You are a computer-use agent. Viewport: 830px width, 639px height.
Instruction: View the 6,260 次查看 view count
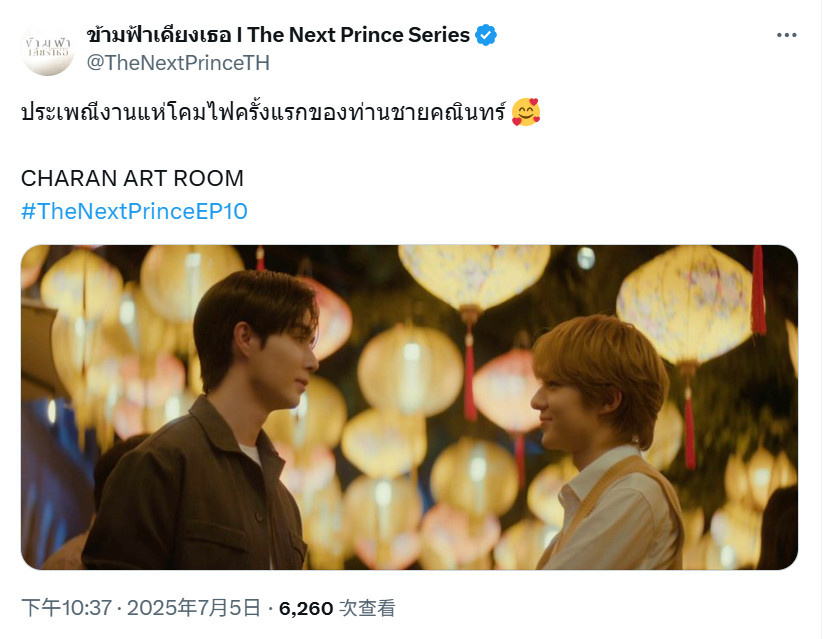[x=337, y=608]
